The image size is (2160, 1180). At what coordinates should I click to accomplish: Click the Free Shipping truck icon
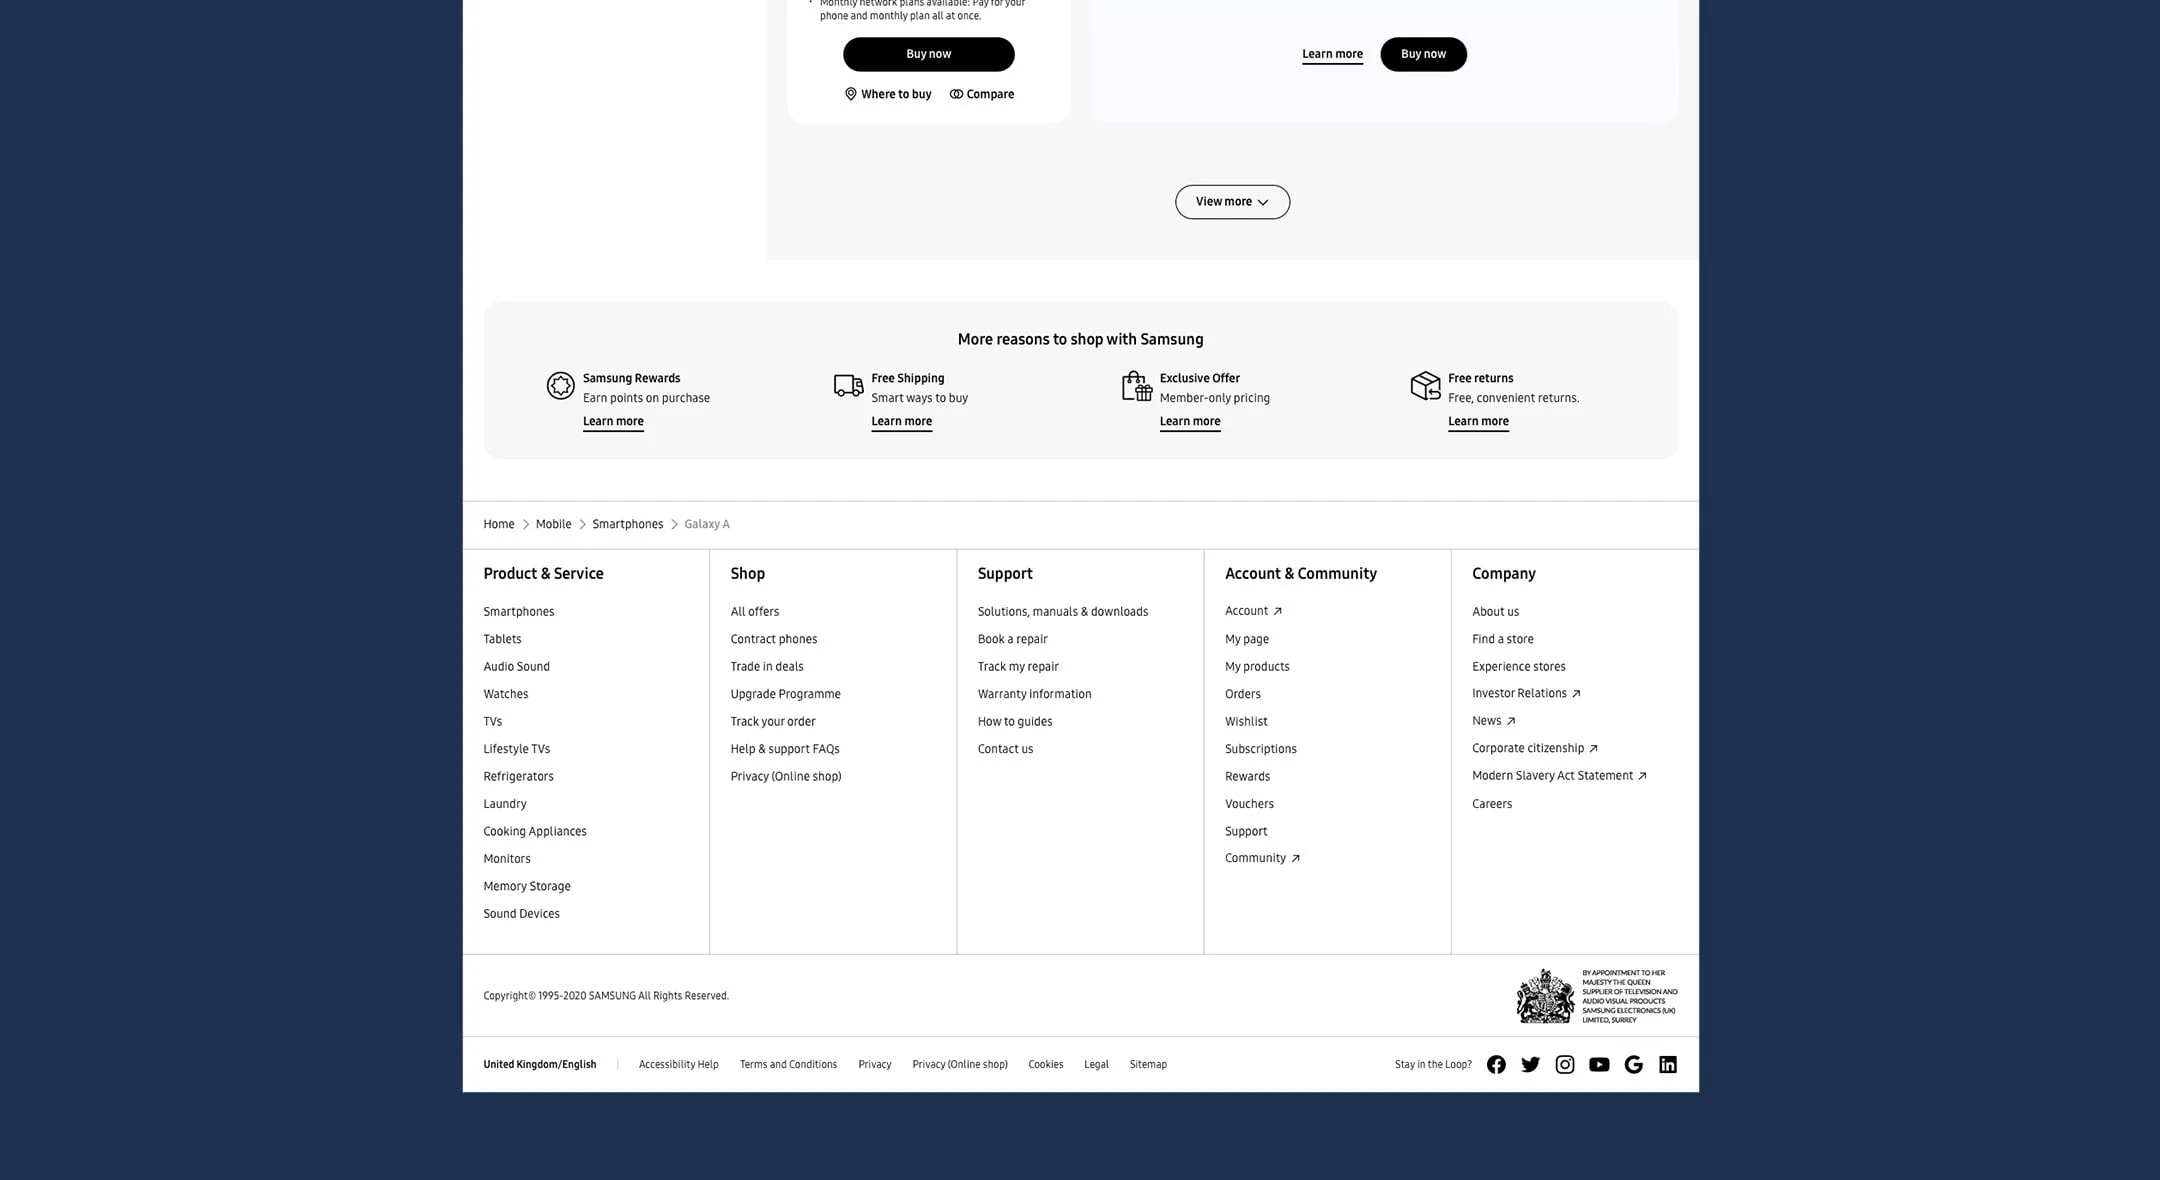[x=848, y=385]
